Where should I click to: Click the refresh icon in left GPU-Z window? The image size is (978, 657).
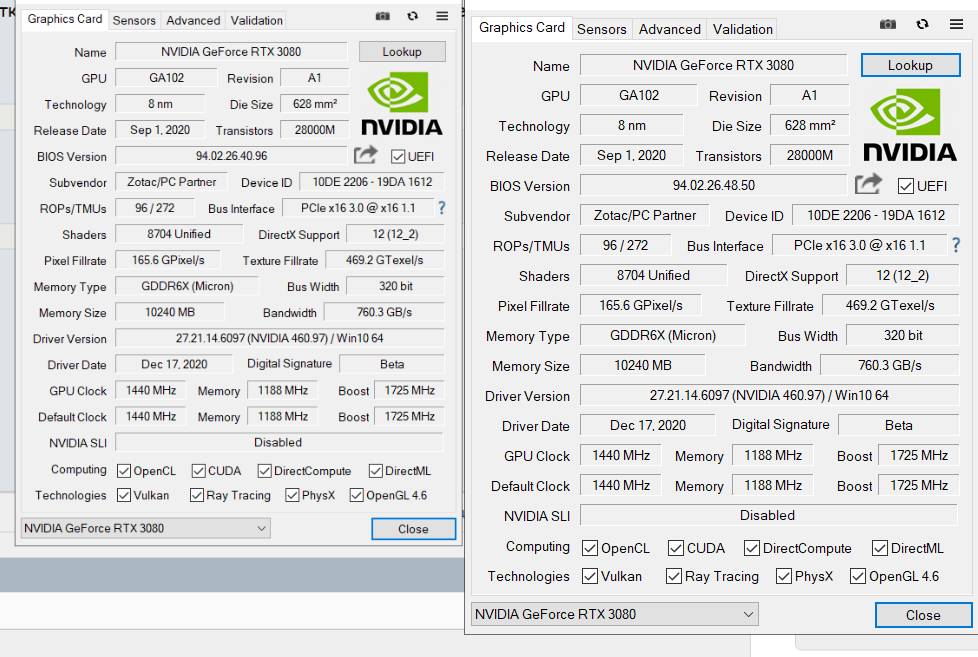pos(412,16)
